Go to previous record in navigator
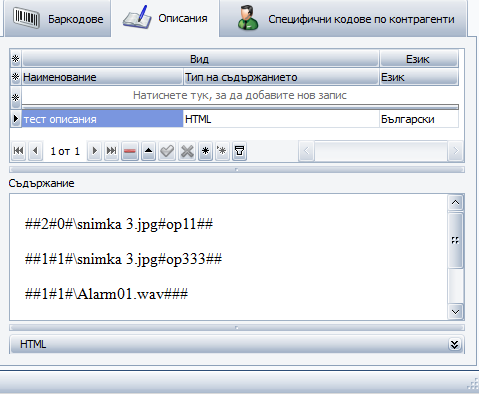The width and height of the screenshot is (479, 394). (36, 151)
